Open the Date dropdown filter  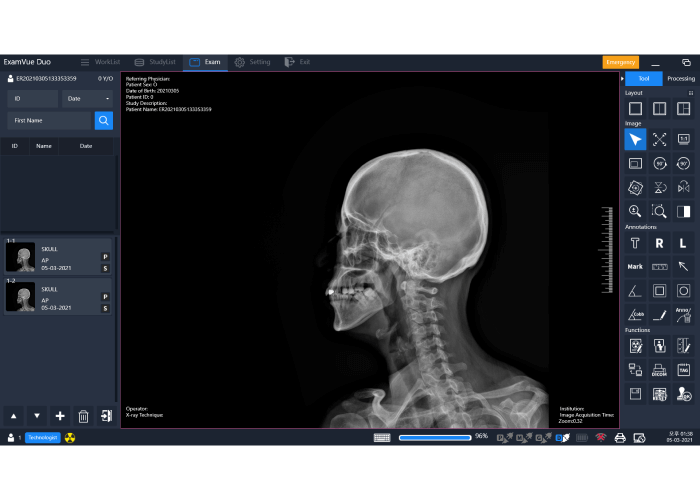(88, 99)
